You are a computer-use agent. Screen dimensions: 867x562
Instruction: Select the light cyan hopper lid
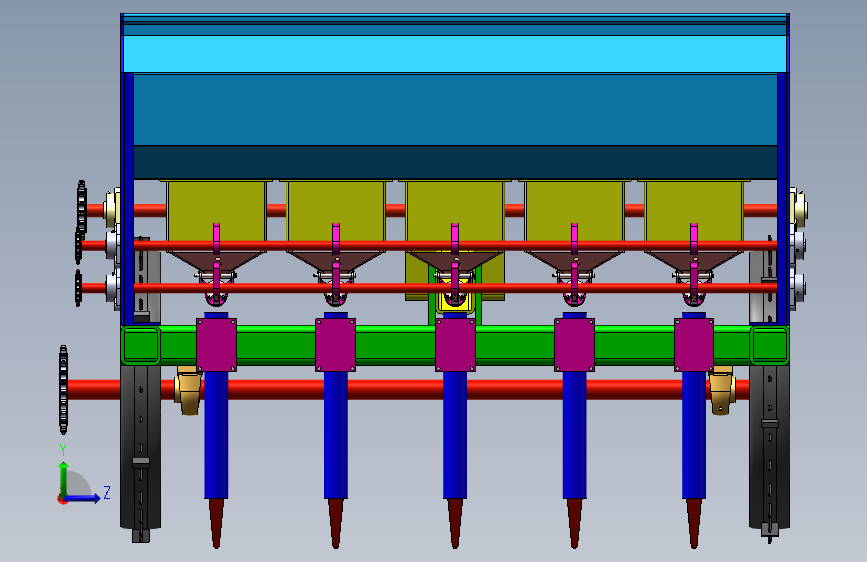[x=455, y=54]
